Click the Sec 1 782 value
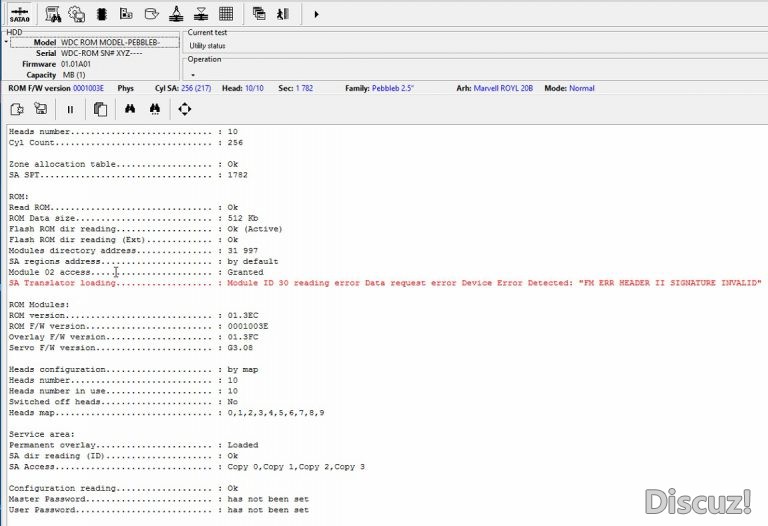 coord(304,88)
